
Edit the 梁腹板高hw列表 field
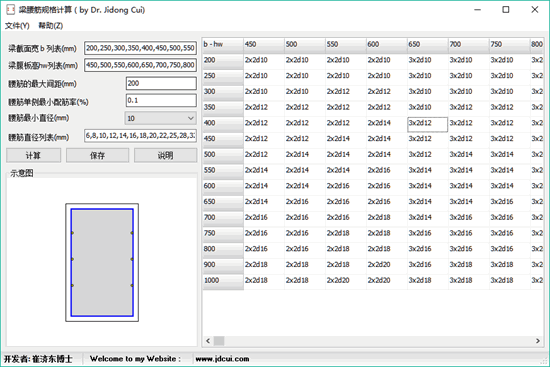(x=140, y=65)
